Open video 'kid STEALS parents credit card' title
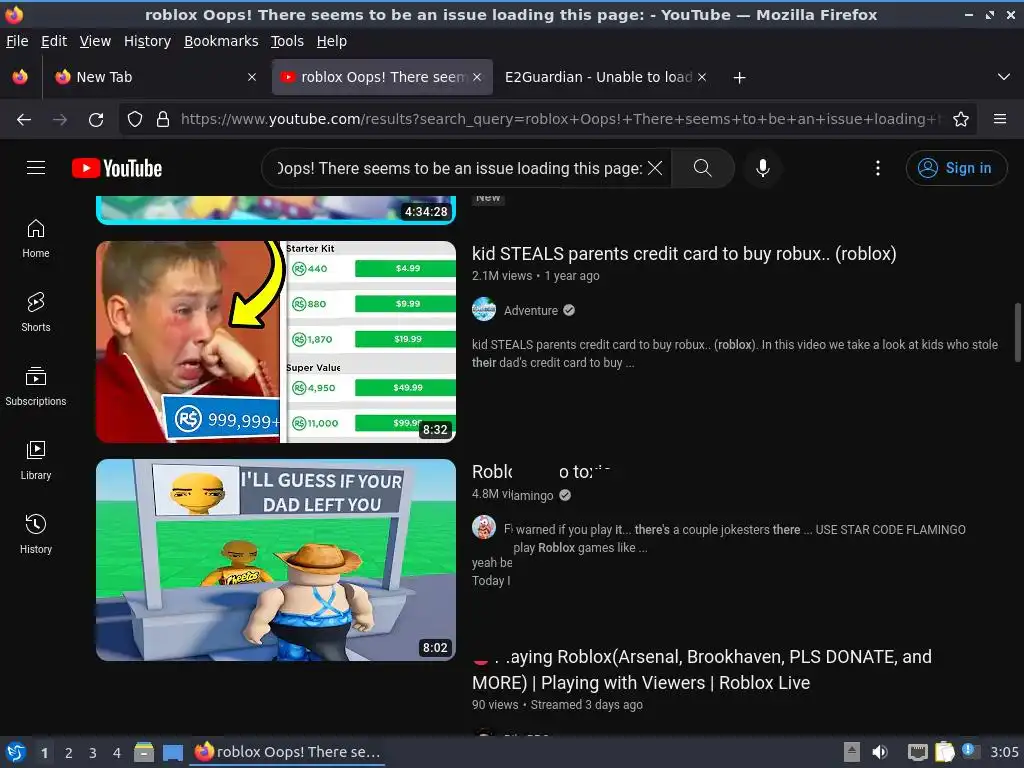Viewport: 1024px width, 768px height. (684, 253)
